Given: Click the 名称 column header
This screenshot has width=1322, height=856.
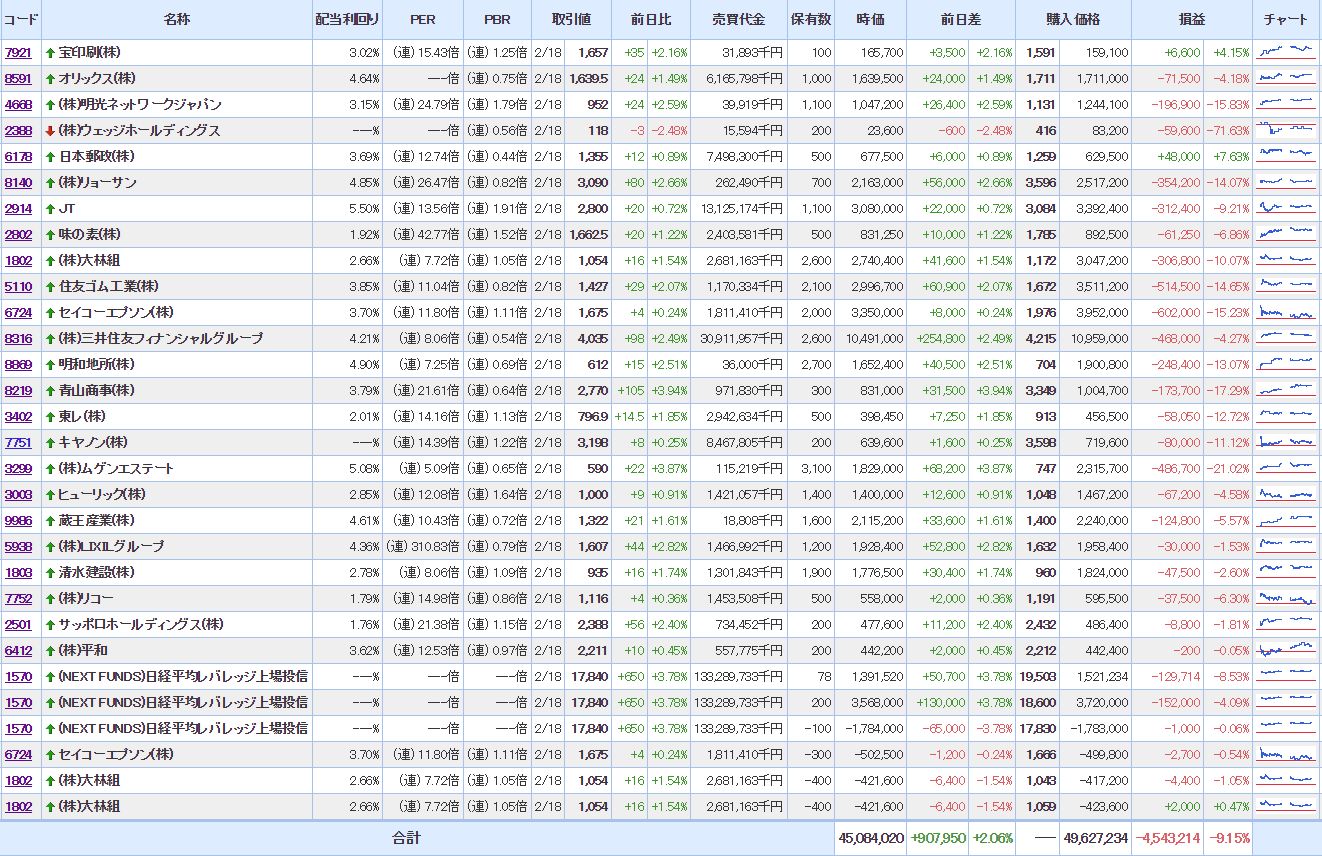Looking at the screenshot, I should coord(176,20).
